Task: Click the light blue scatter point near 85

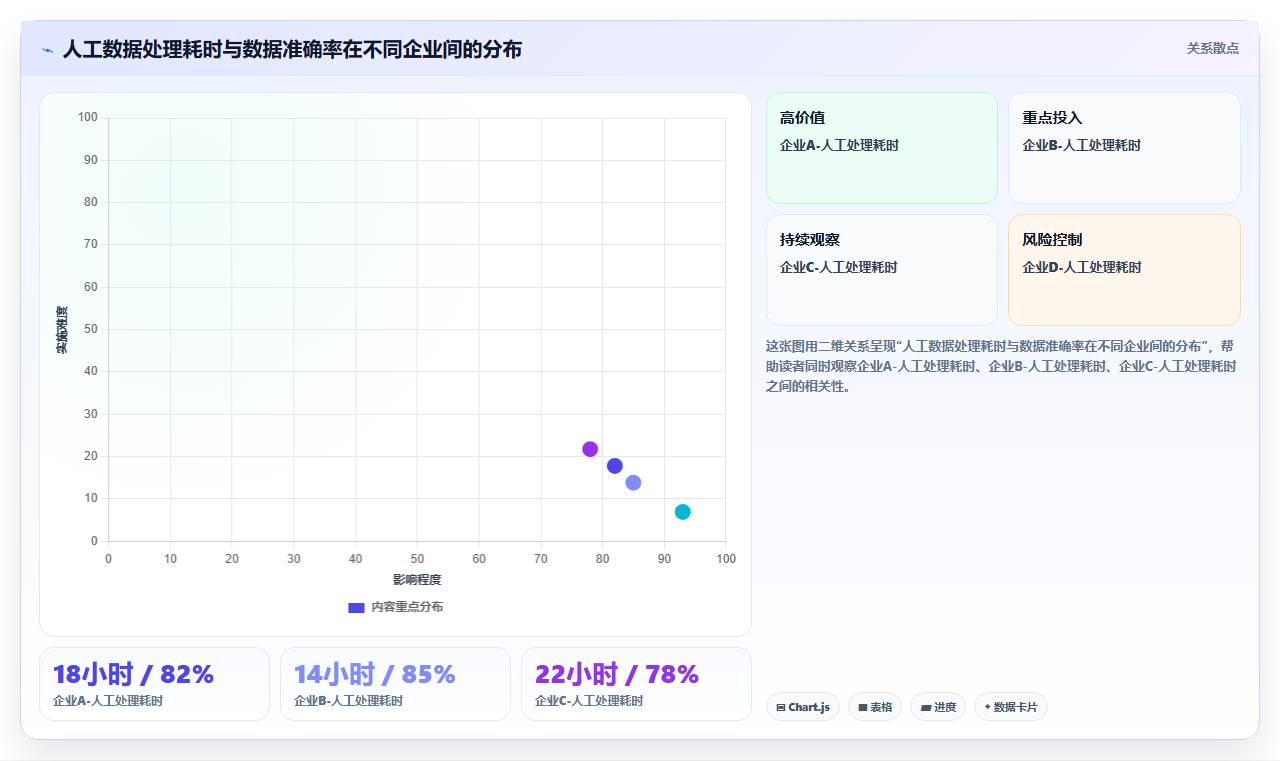Action: pyautogui.click(x=633, y=483)
